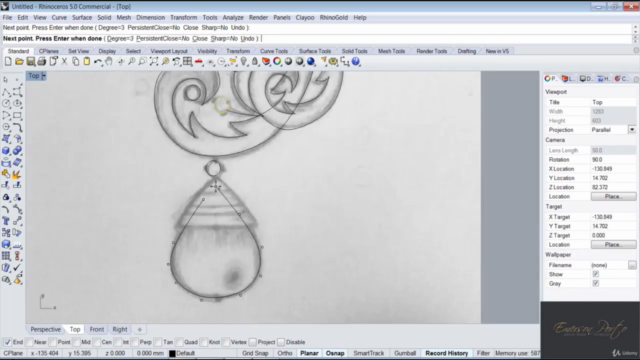This screenshot has width=640, height=360.
Task: Switch to the Right viewport tab
Action: [120, 329]
